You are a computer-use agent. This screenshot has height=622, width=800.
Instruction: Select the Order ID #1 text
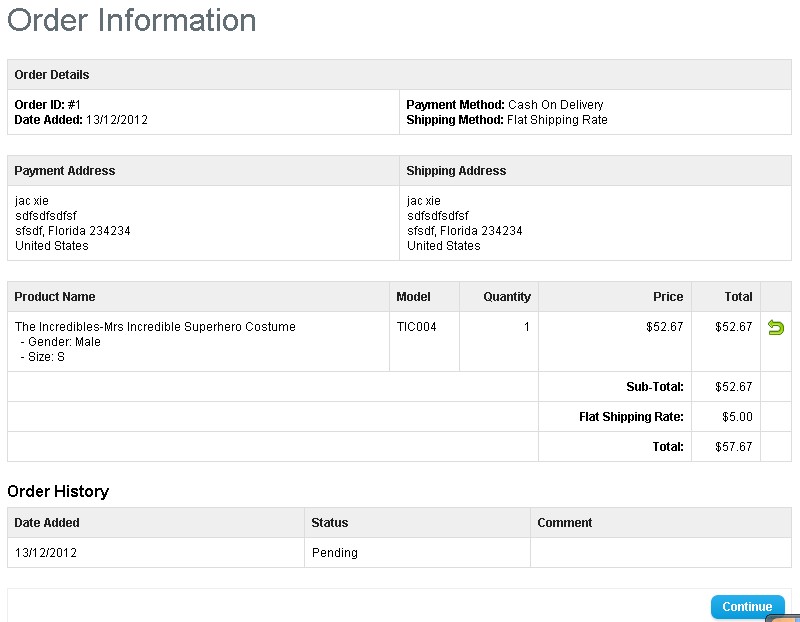(47, 105)
